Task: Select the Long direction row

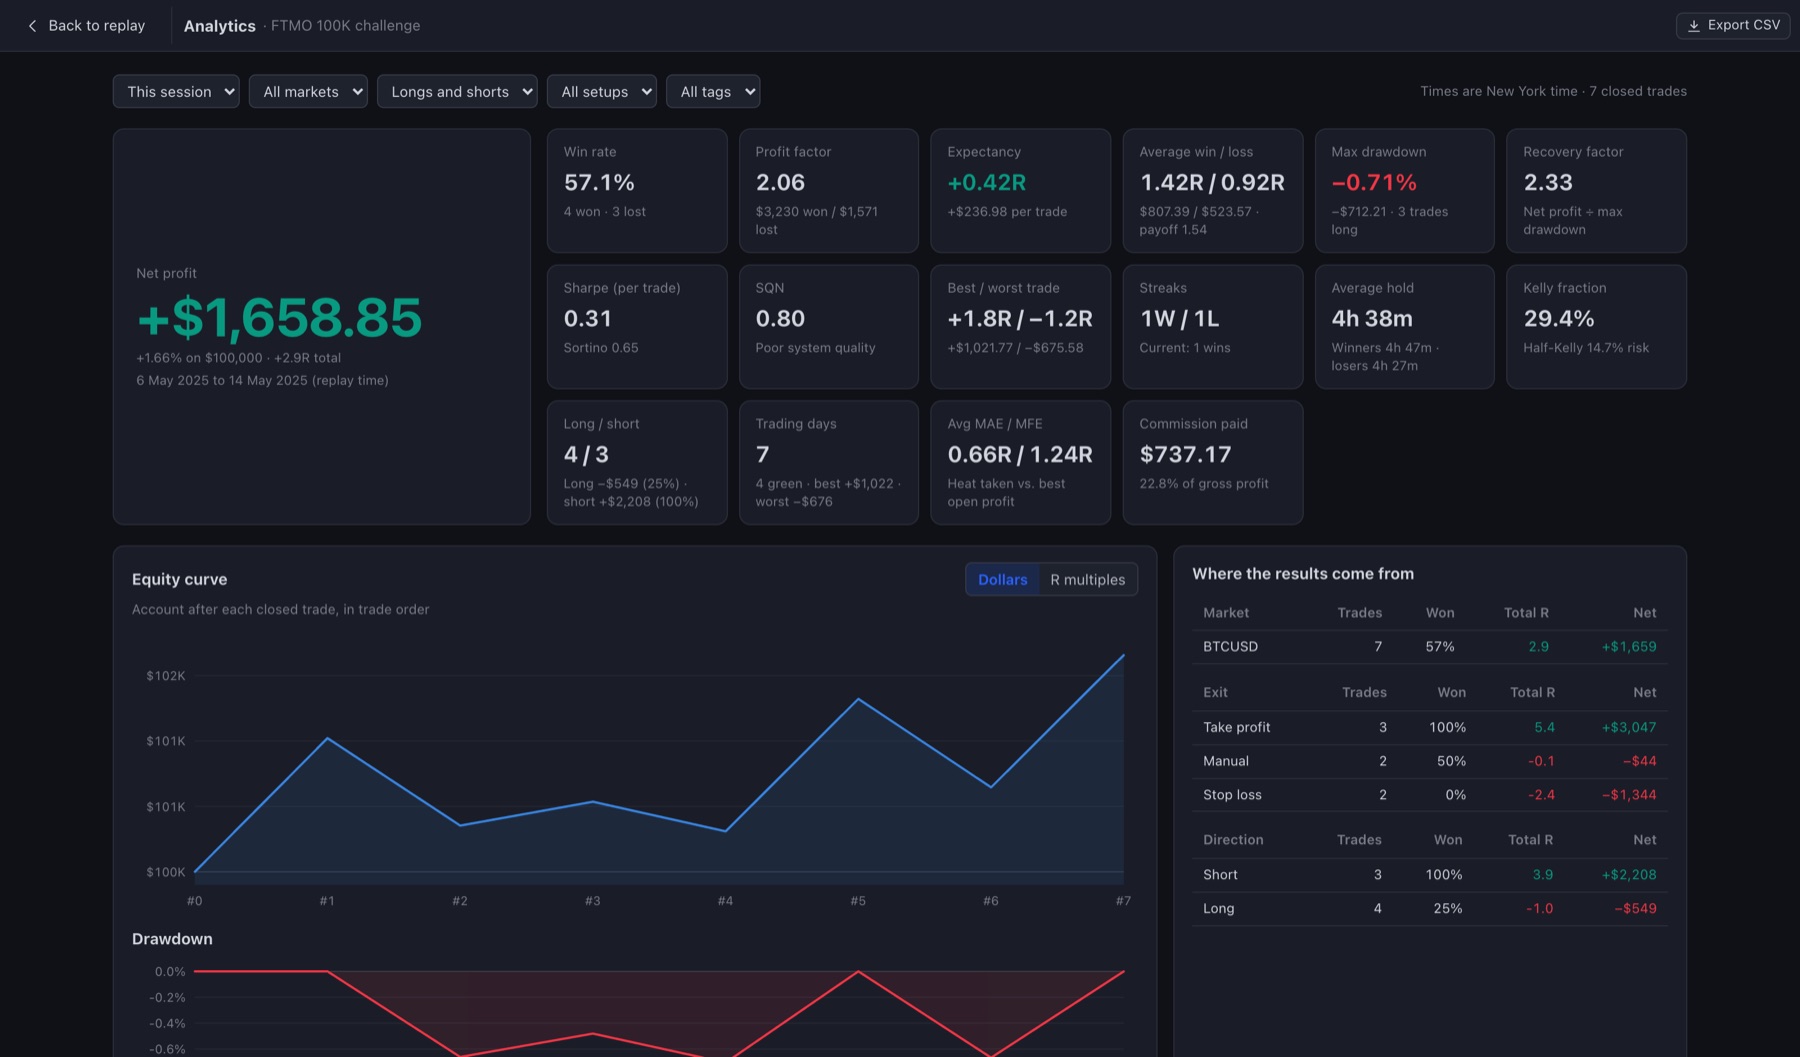Action: (x=1430, y=909)
